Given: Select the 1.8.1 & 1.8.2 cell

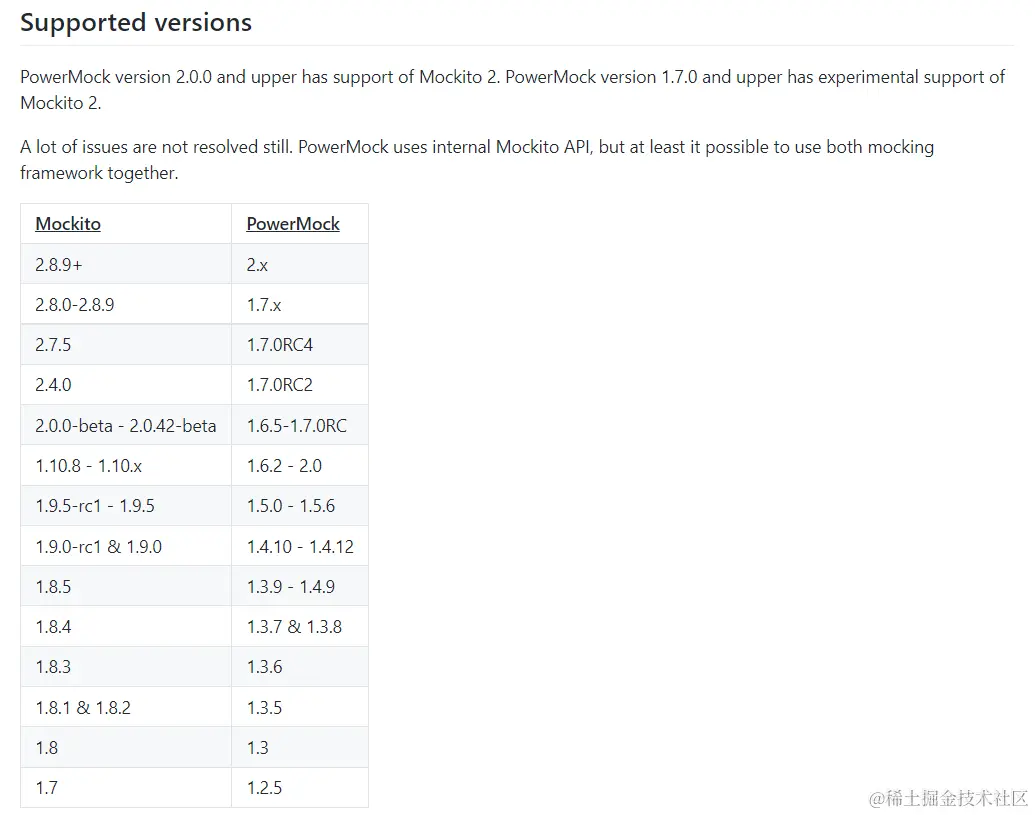Looking at the screenshot, I should pos(83,708).
